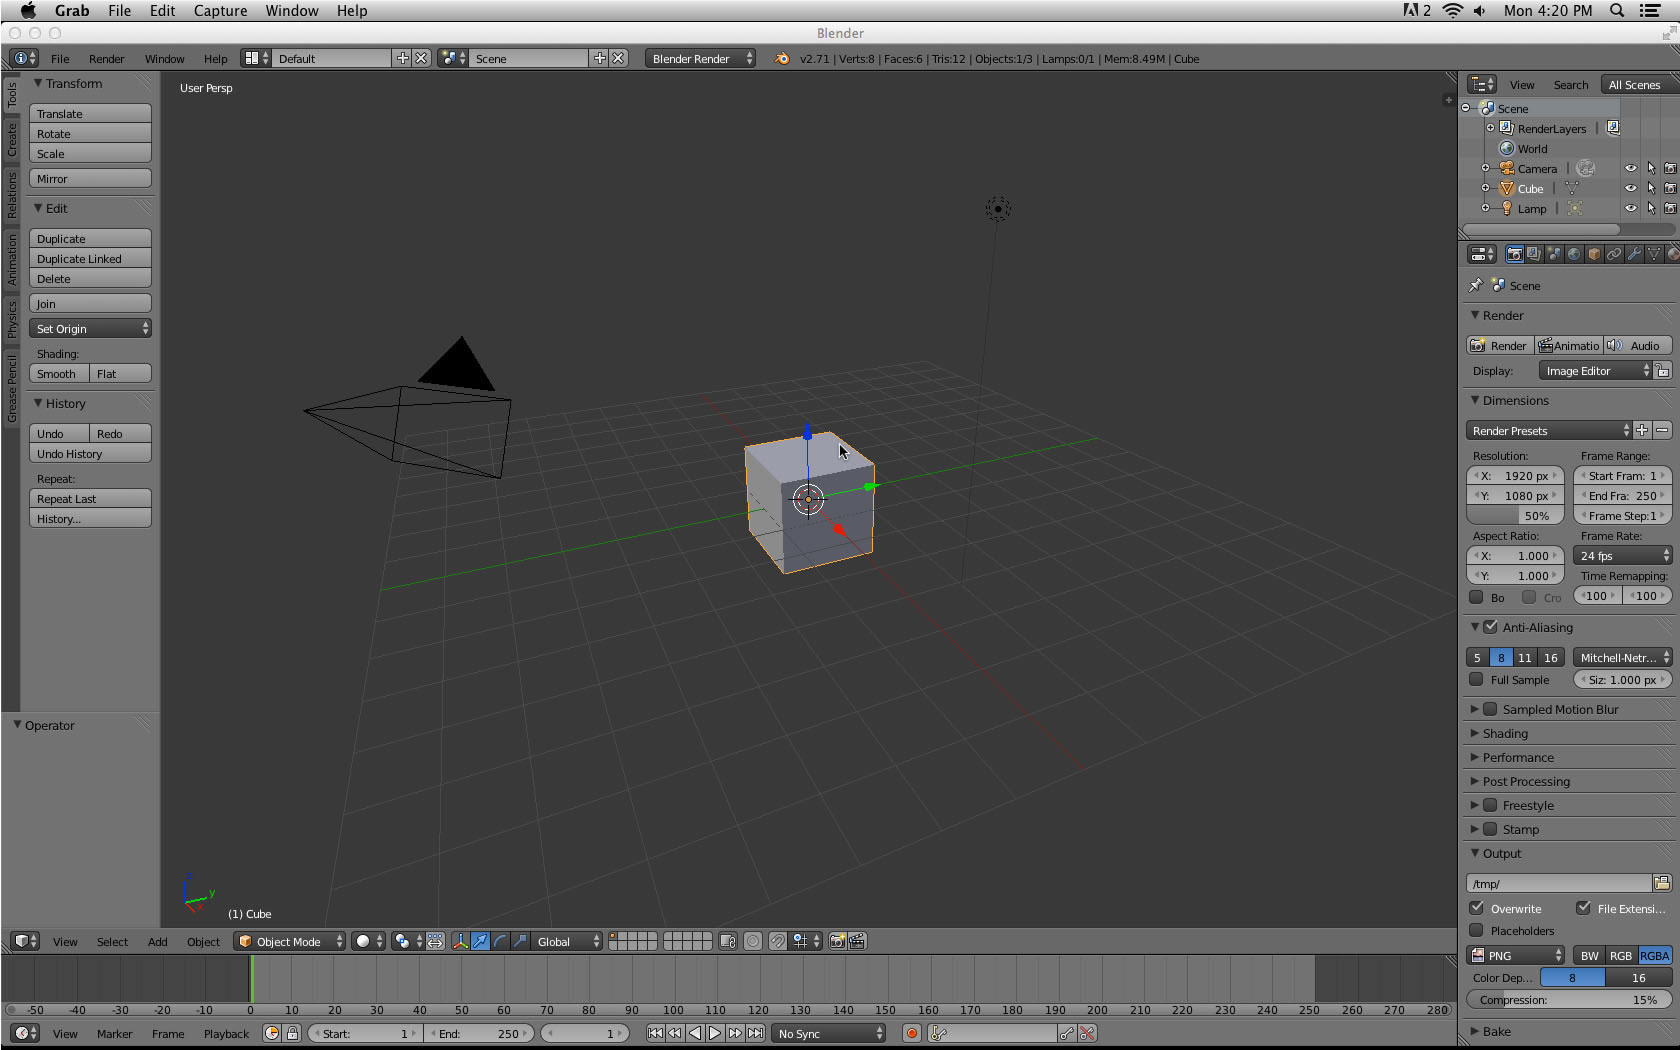Open the PNG file format dropdown

click(x=1515, y=955)
